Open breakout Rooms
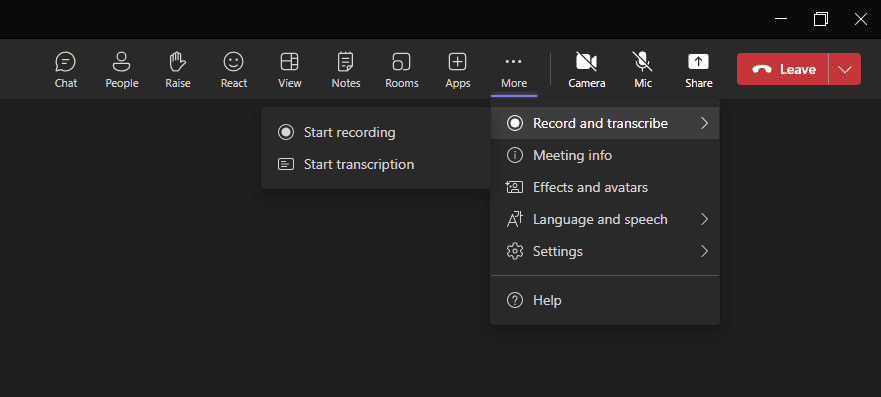This screenshot has height=397, width=881. click(402, 70)
